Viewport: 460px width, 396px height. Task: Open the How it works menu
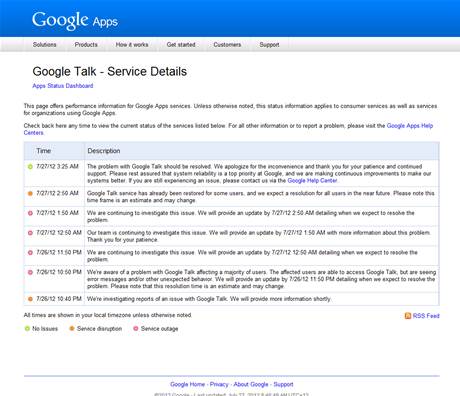[x=132, y=45]
